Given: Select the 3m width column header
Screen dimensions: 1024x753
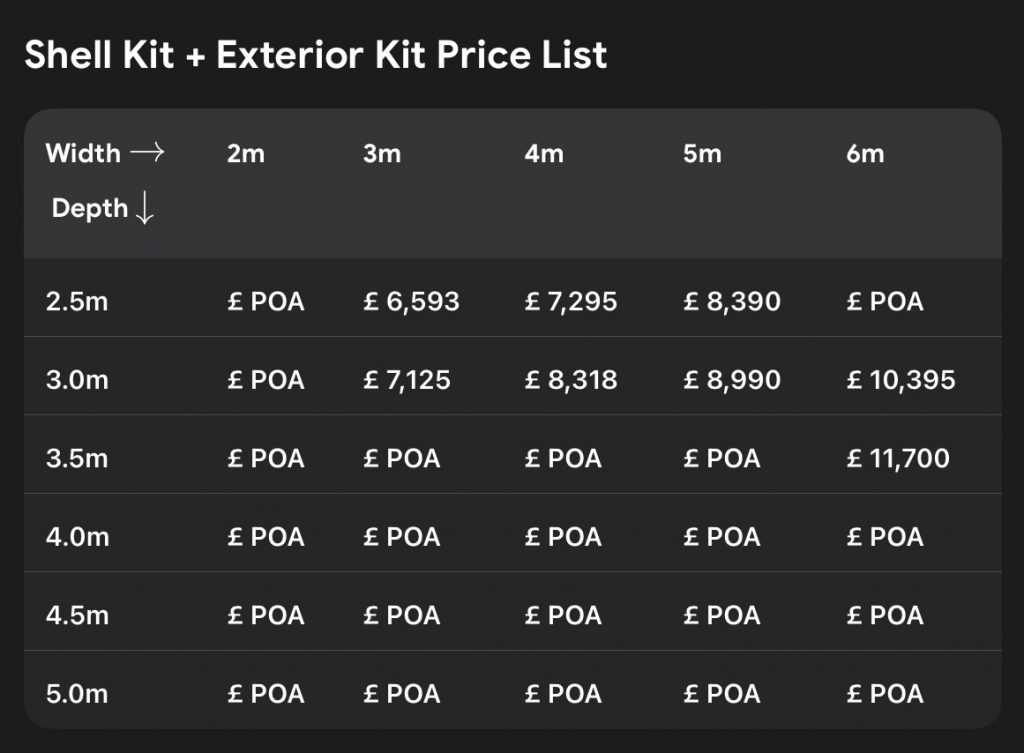Looking at the screenshot, I should pyautogui.click(x=382, y=154).
